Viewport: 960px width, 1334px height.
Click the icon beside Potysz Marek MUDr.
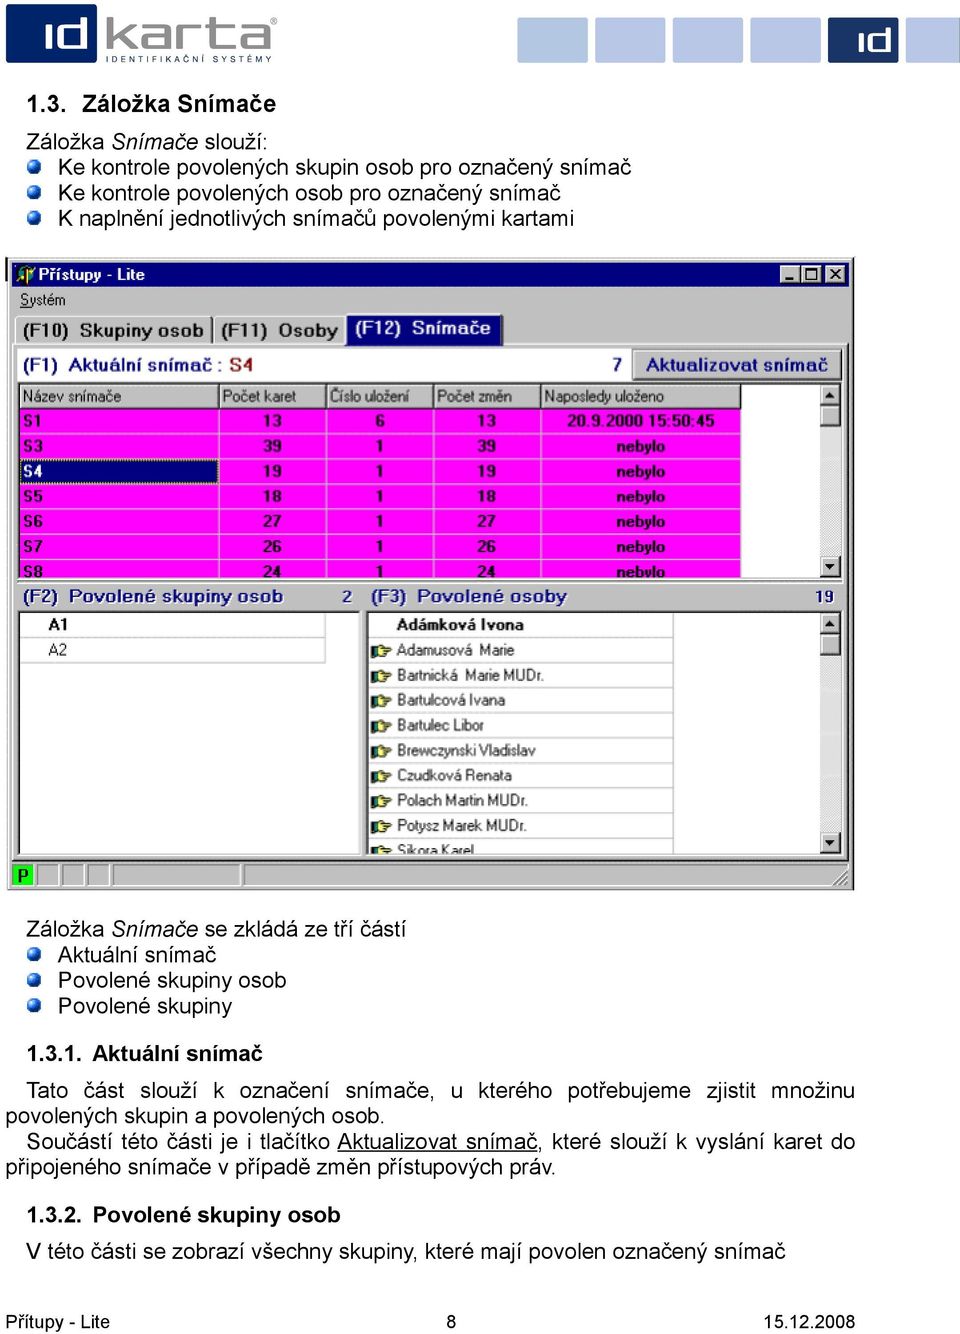pos(381,826)
